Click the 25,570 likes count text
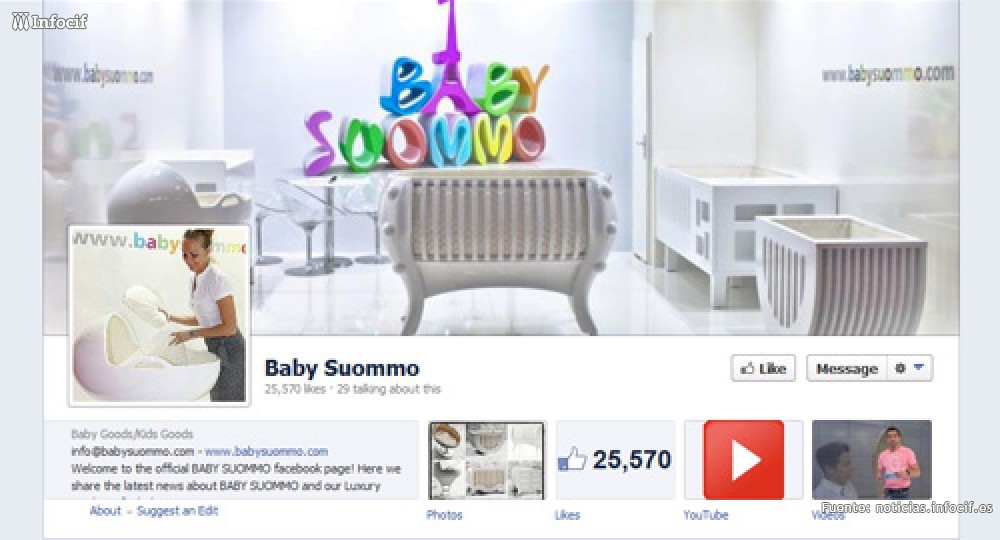 295,389
